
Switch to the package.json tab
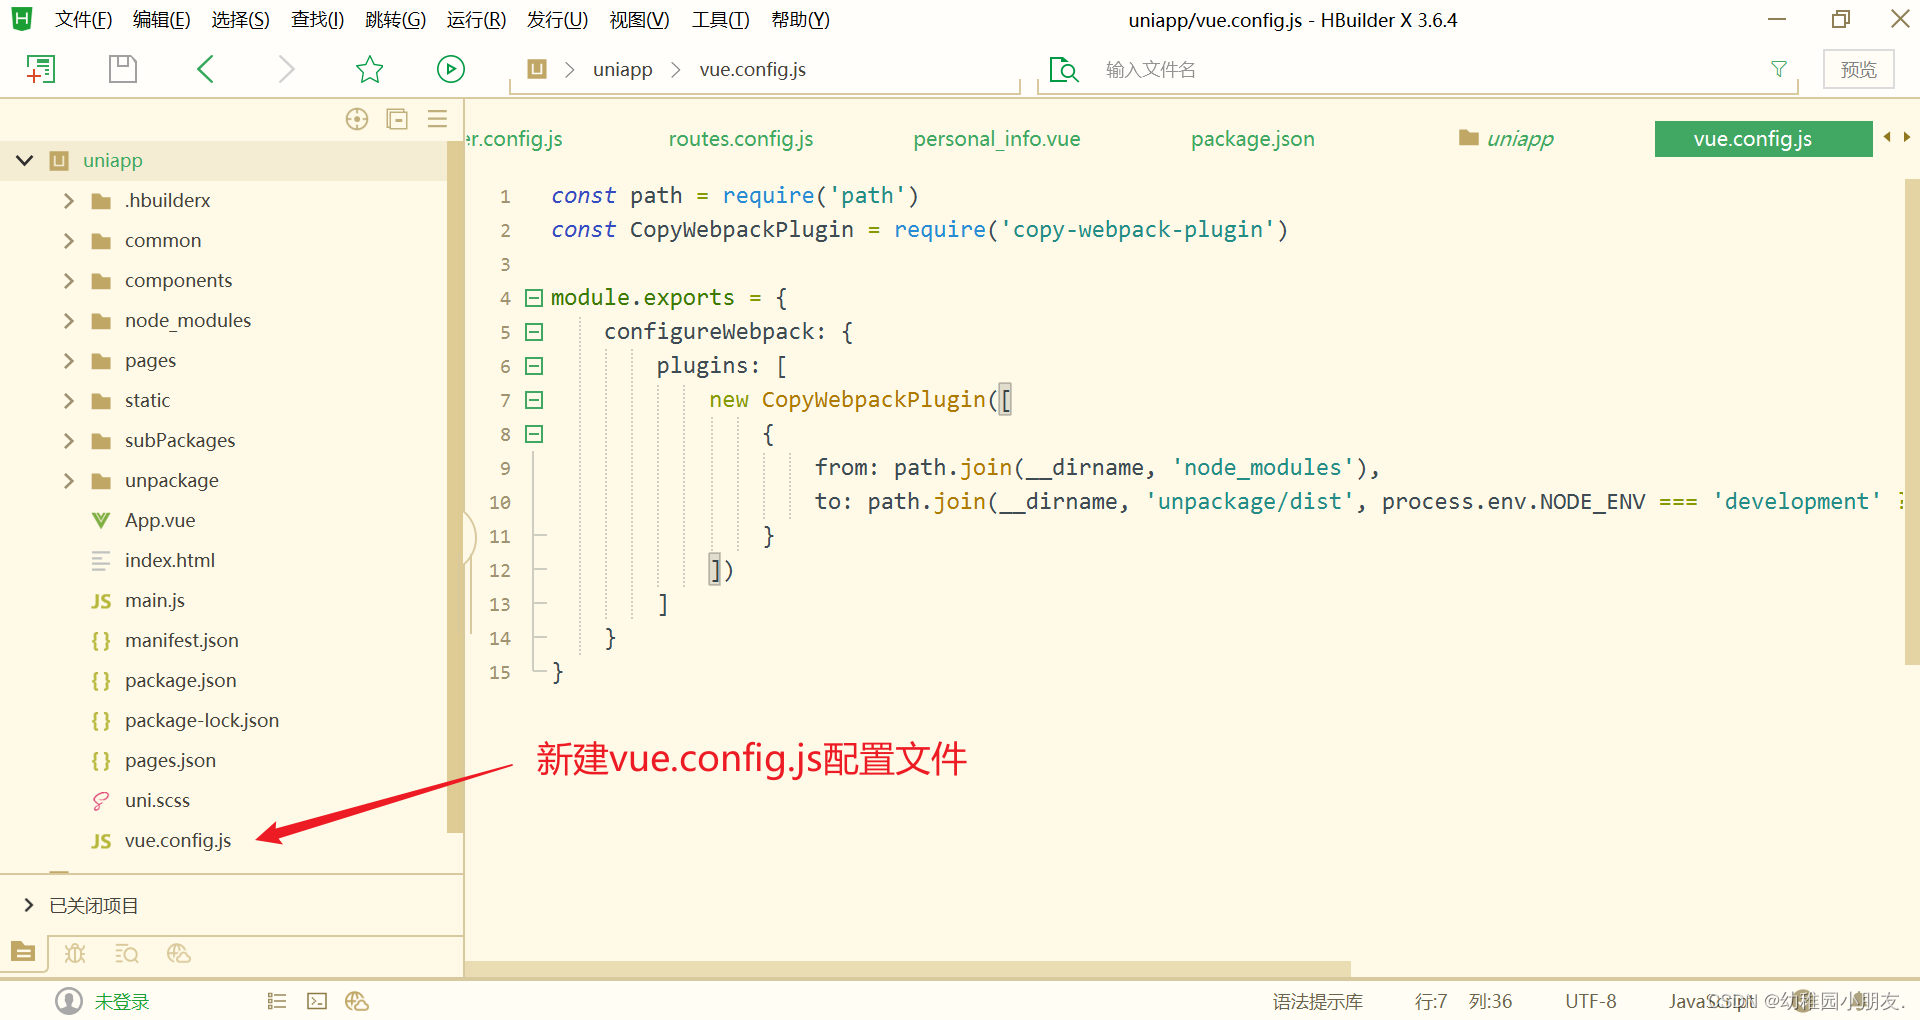pyautogui.click(x=1252, y=139)
